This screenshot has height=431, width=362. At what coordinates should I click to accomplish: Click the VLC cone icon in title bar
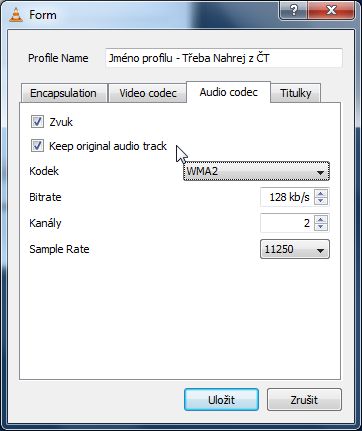pos(16,15)
